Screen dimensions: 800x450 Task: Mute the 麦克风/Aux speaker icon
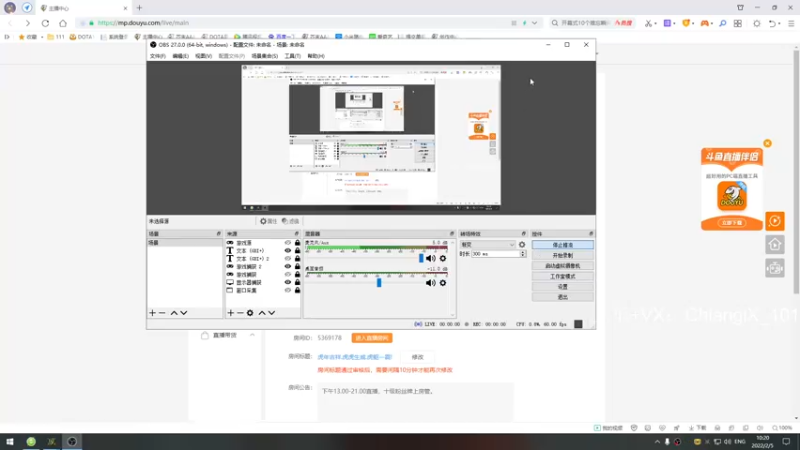431,258
